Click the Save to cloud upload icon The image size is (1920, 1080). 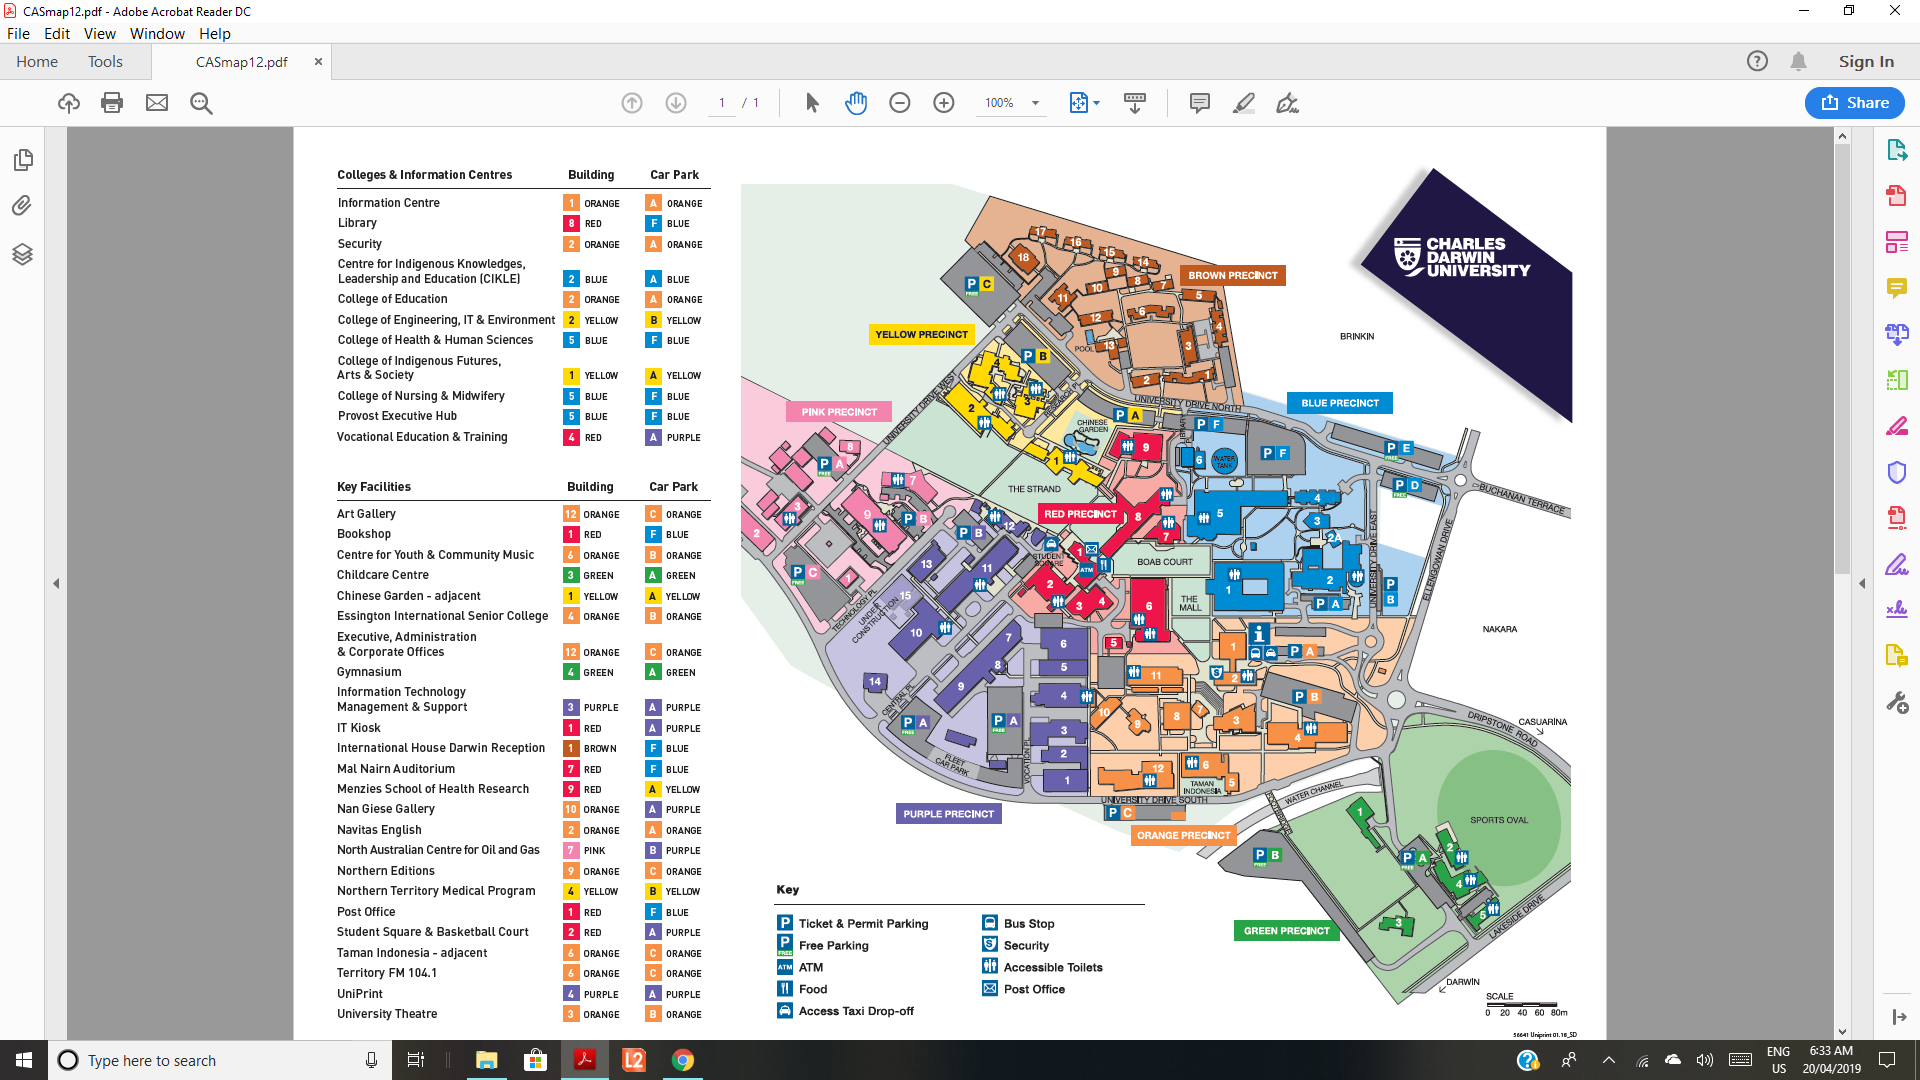[x=69, y=103]
